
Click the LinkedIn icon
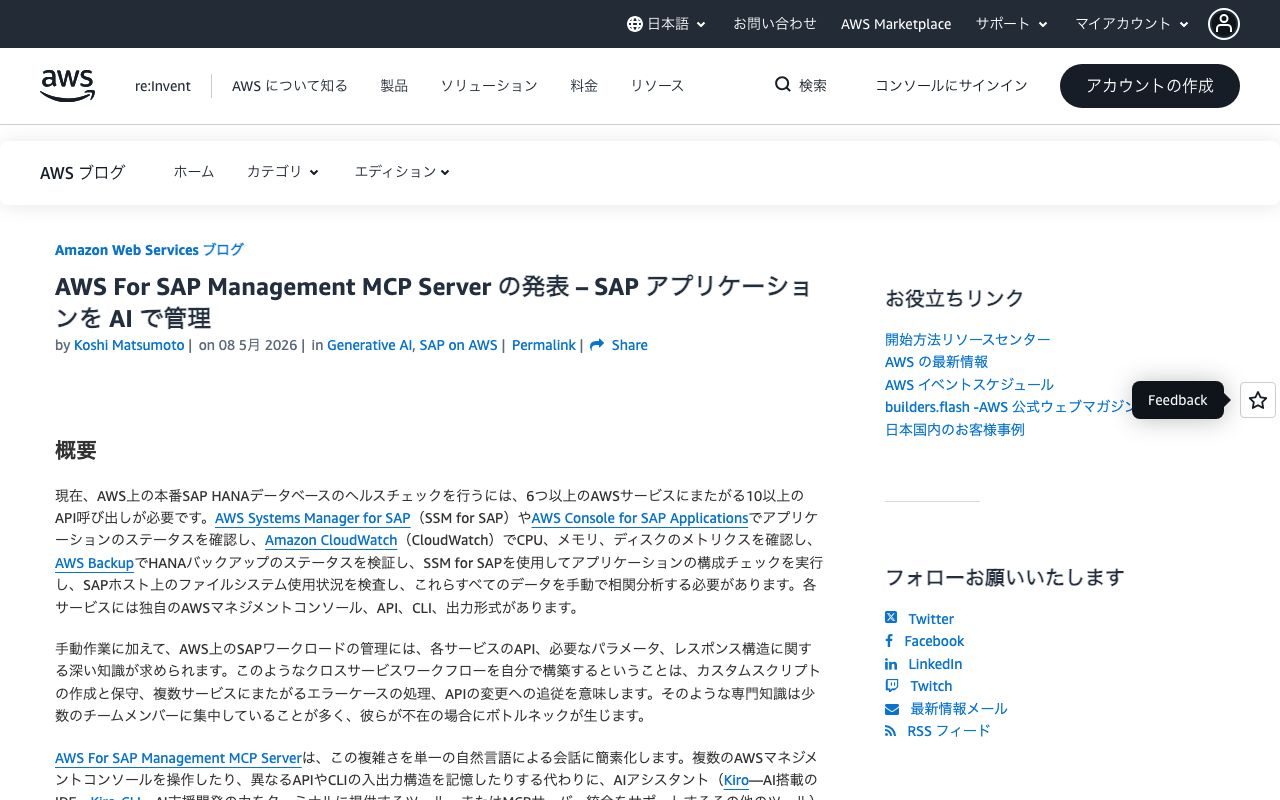pyautogui.click(x=891, y=664)
